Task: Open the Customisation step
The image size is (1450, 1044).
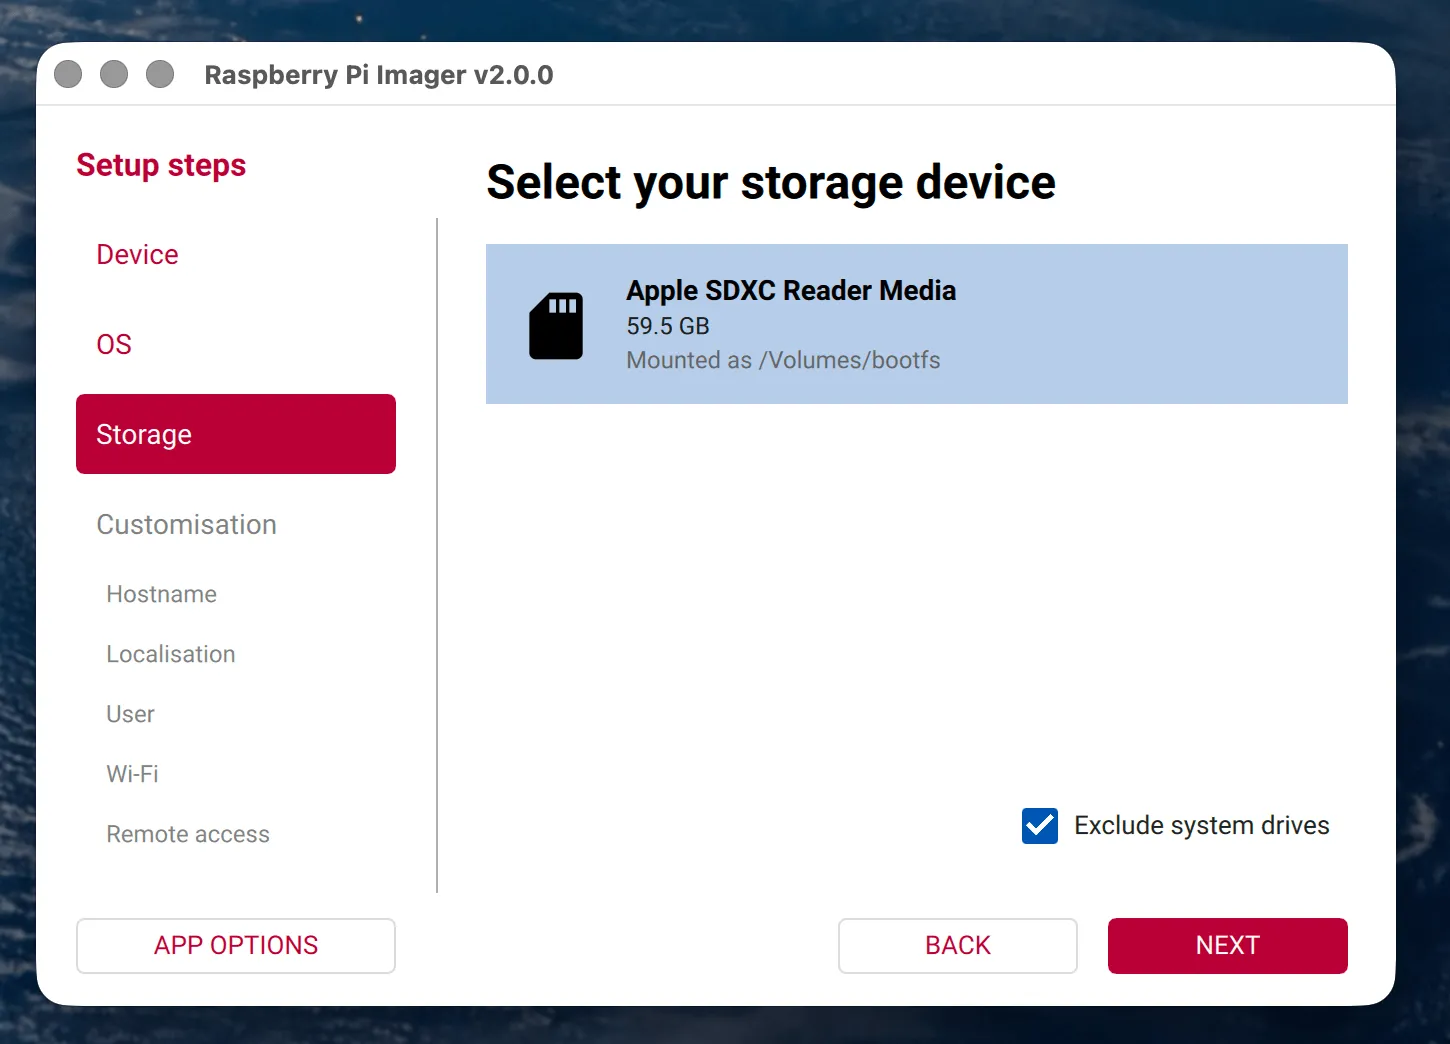Action: pyautogui.click(x=186, y=525)
